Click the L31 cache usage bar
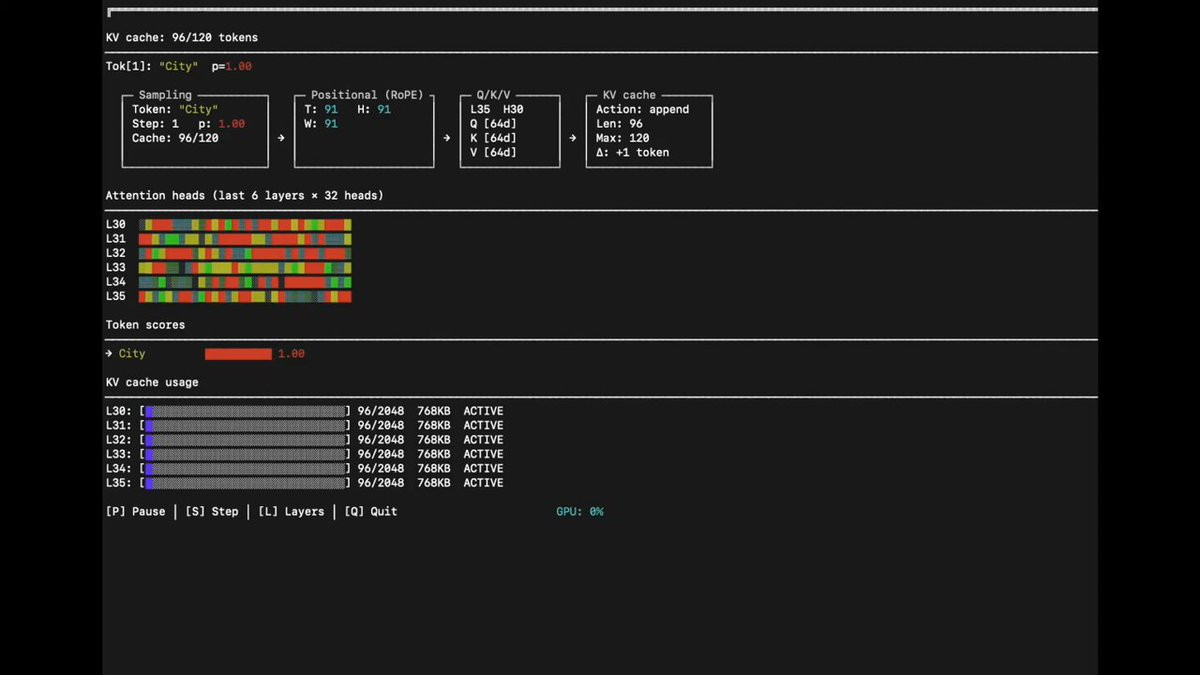The image size is (1200, 675). click(x=245, y=425)
